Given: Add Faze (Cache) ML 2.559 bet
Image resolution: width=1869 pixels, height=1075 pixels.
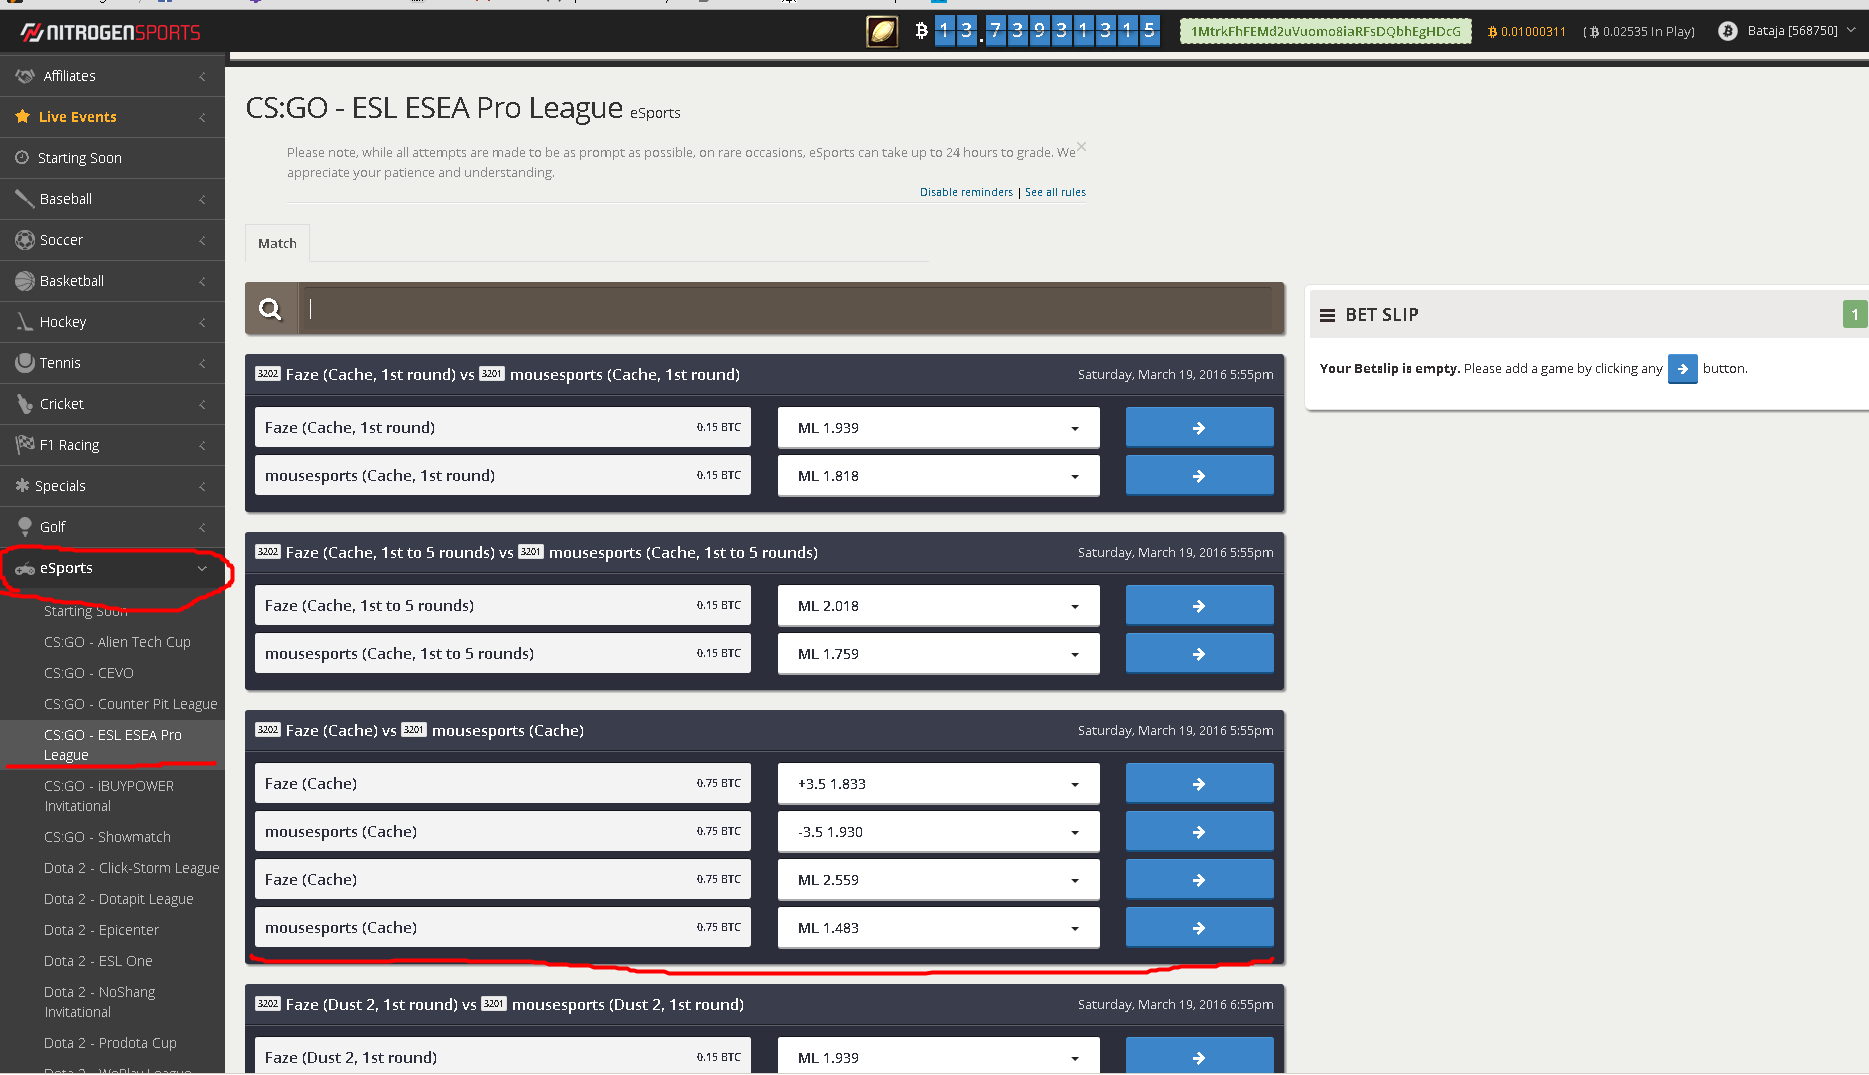Looking at the screenshot, I should point(1199,880).
